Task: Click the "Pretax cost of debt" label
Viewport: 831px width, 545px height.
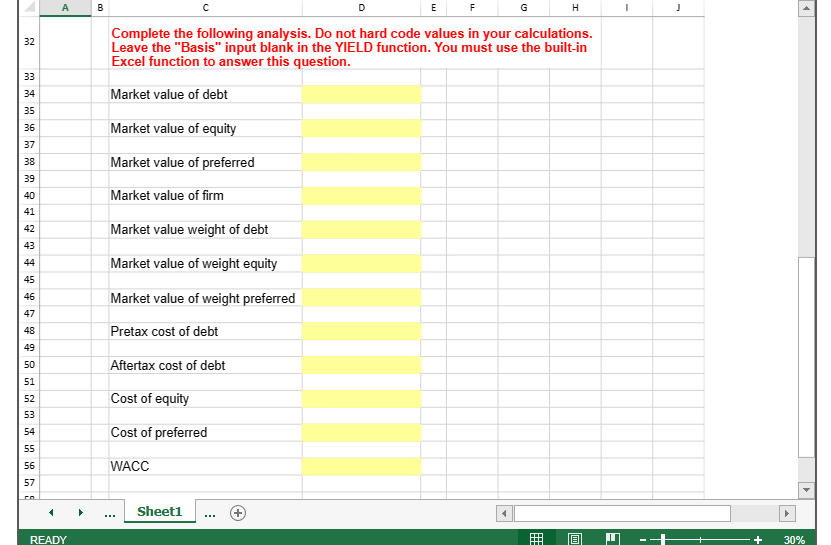Action: 164,331
